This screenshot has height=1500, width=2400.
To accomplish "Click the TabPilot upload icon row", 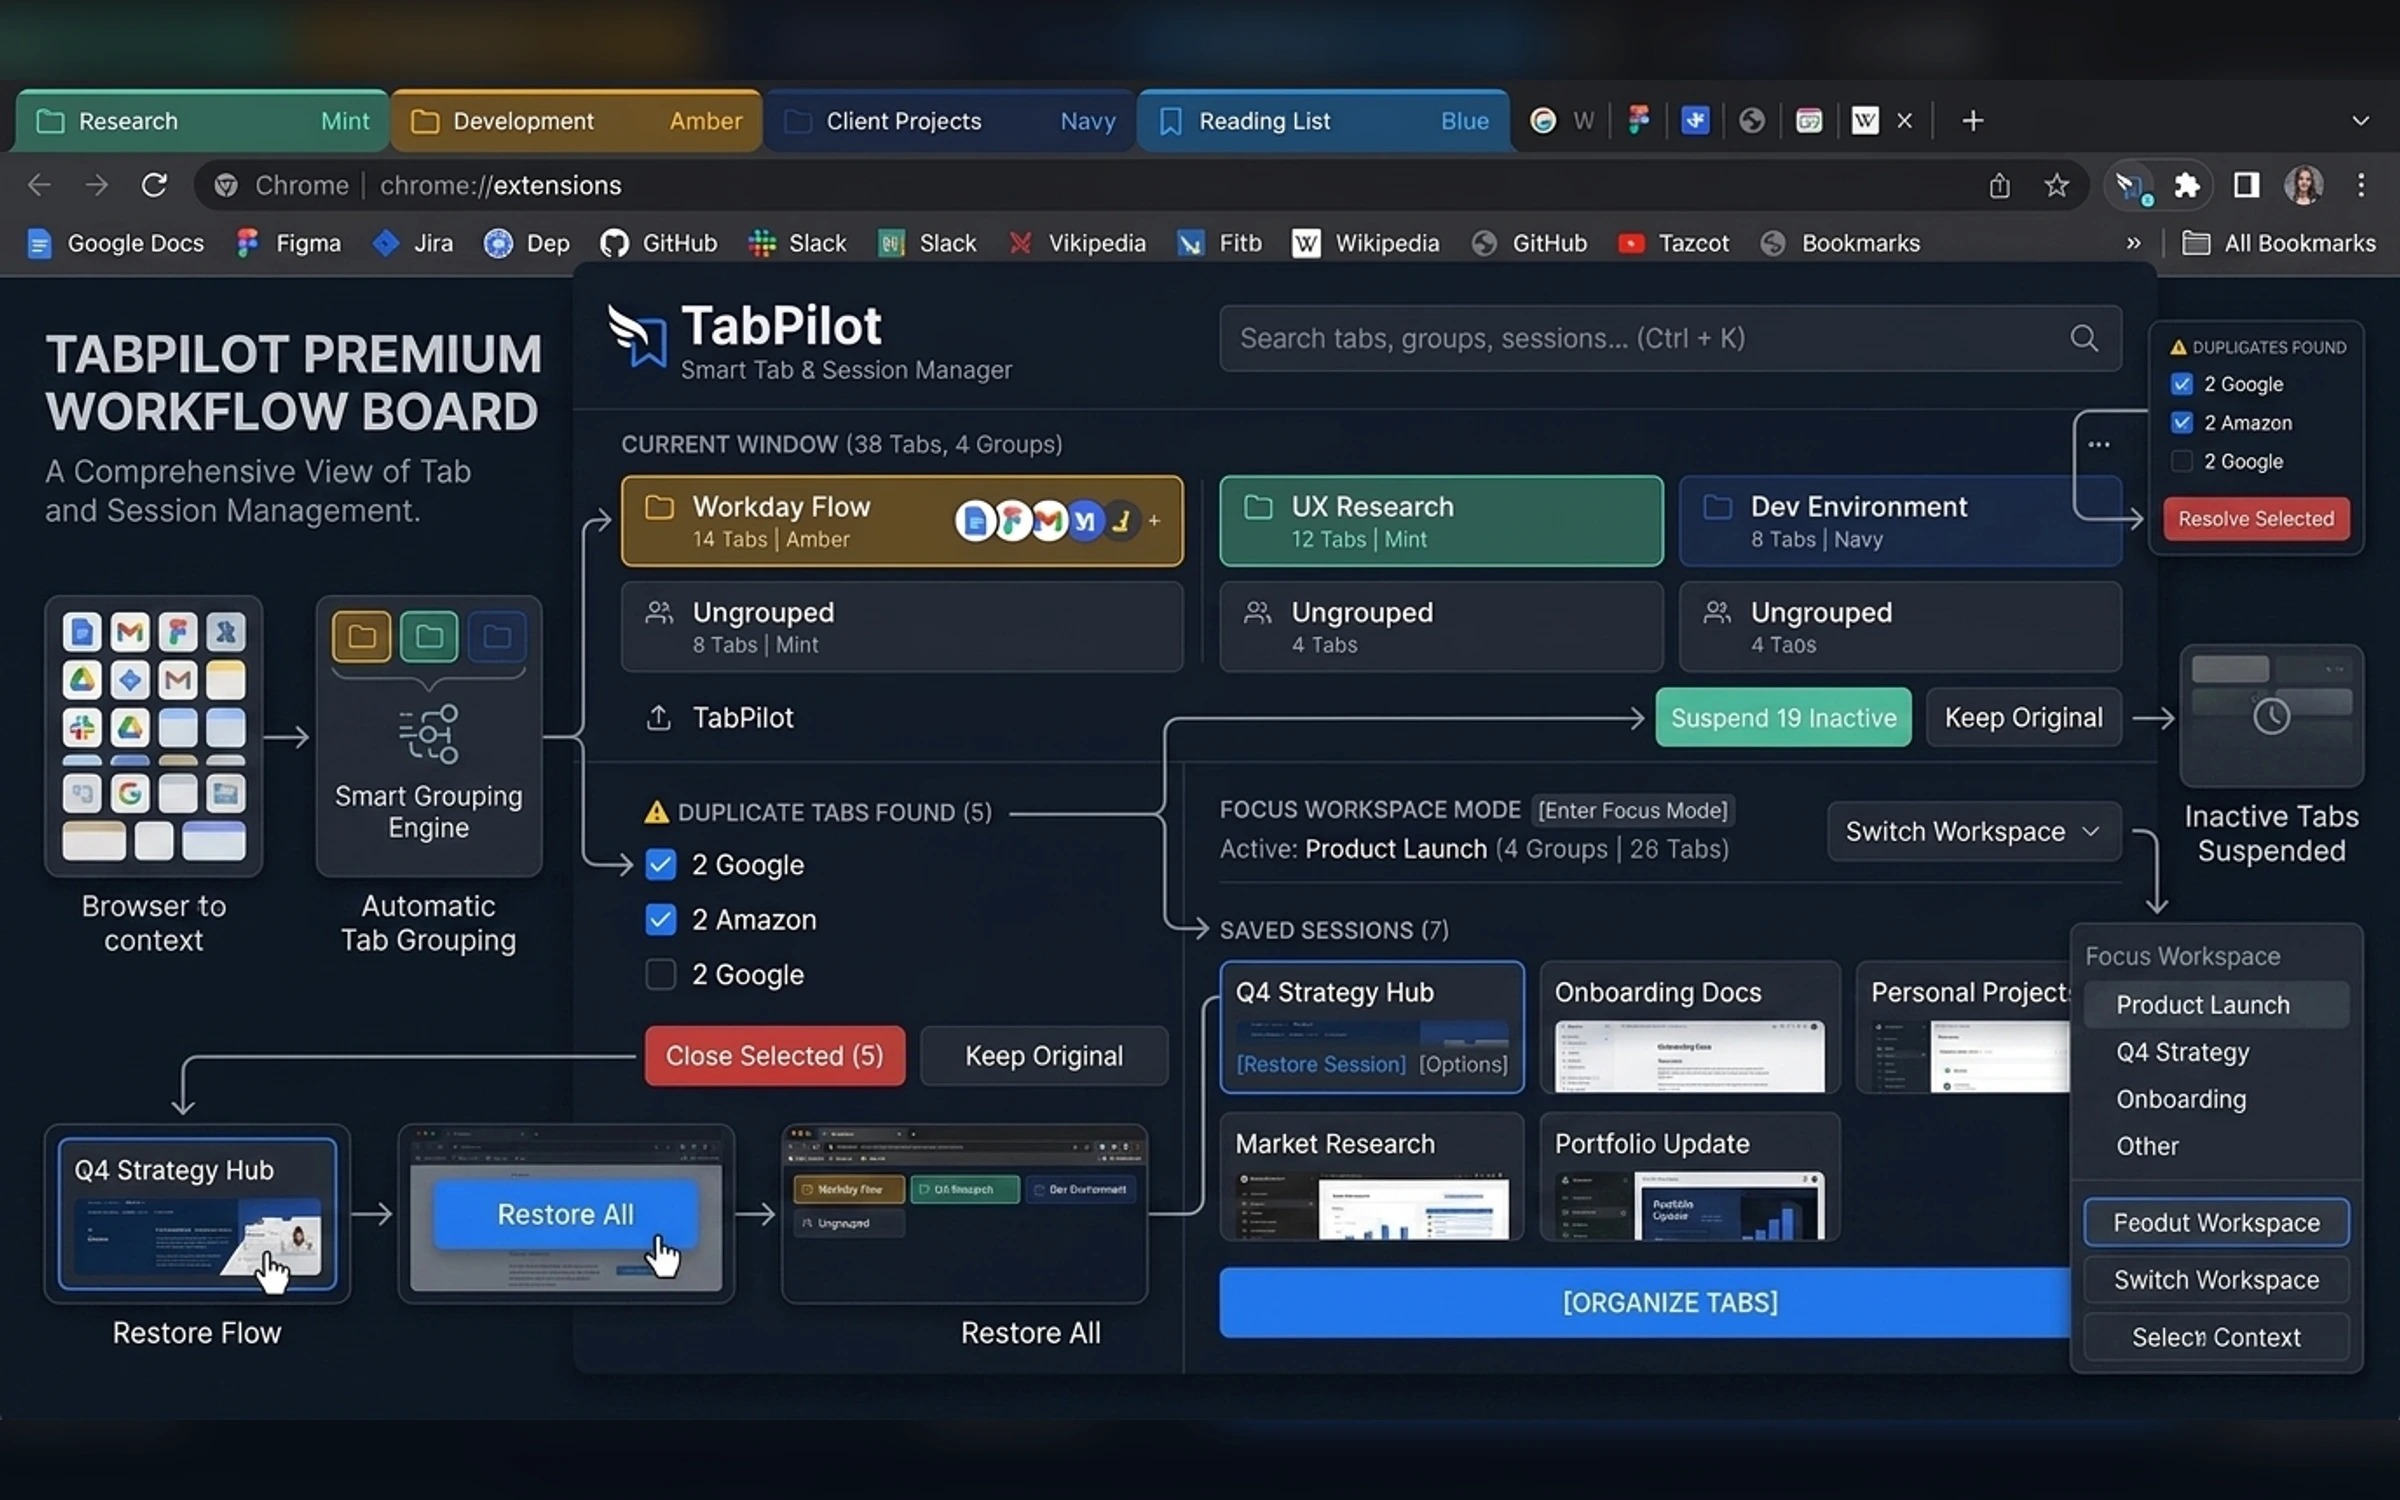I will (720, 718).
